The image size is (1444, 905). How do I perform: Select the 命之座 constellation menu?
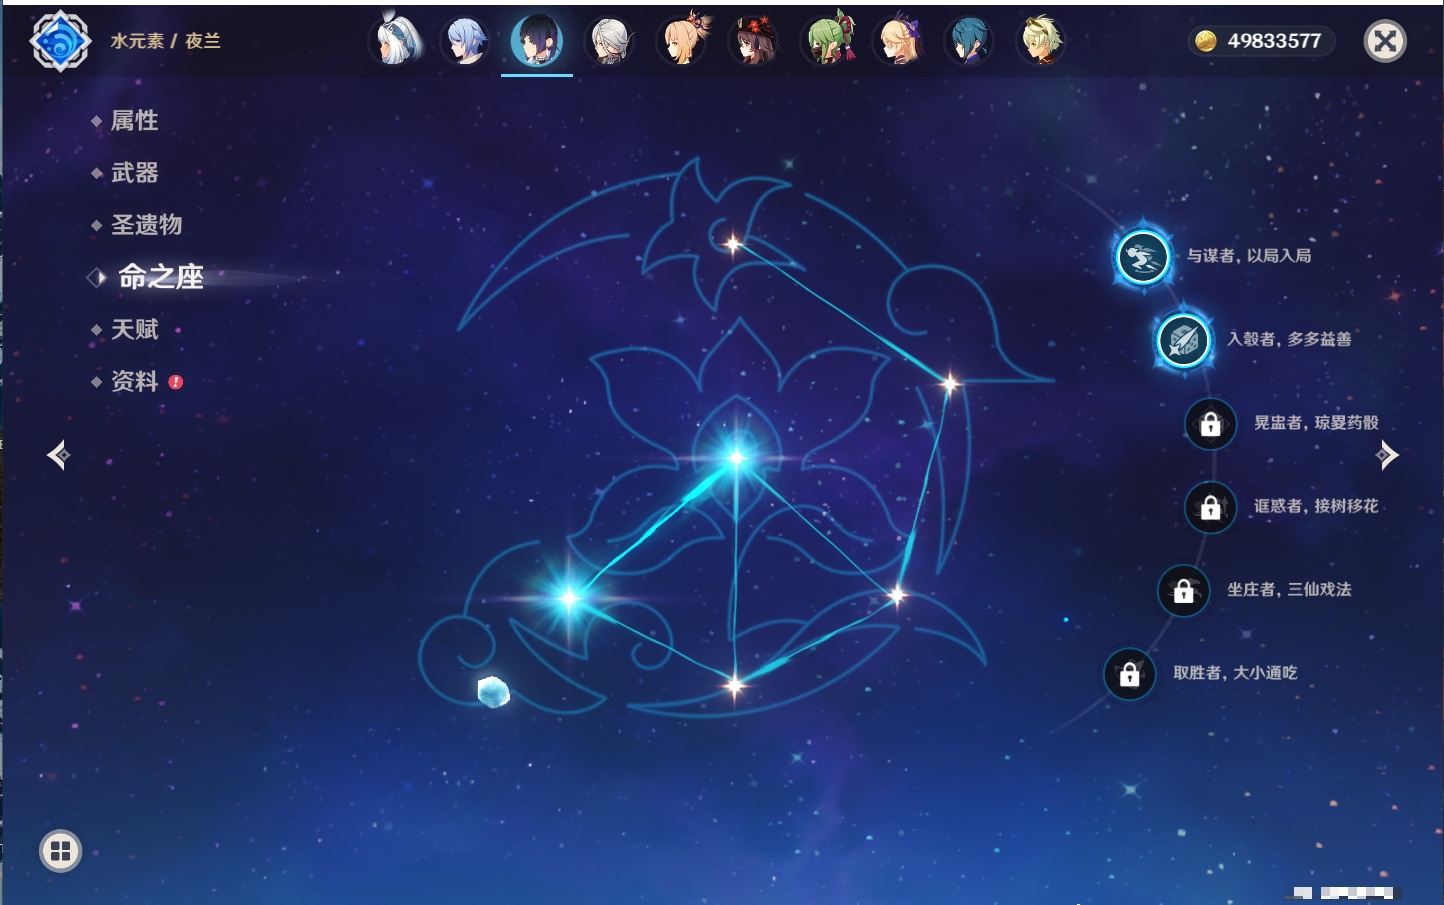pyautogui.click(x=160, y=277)
